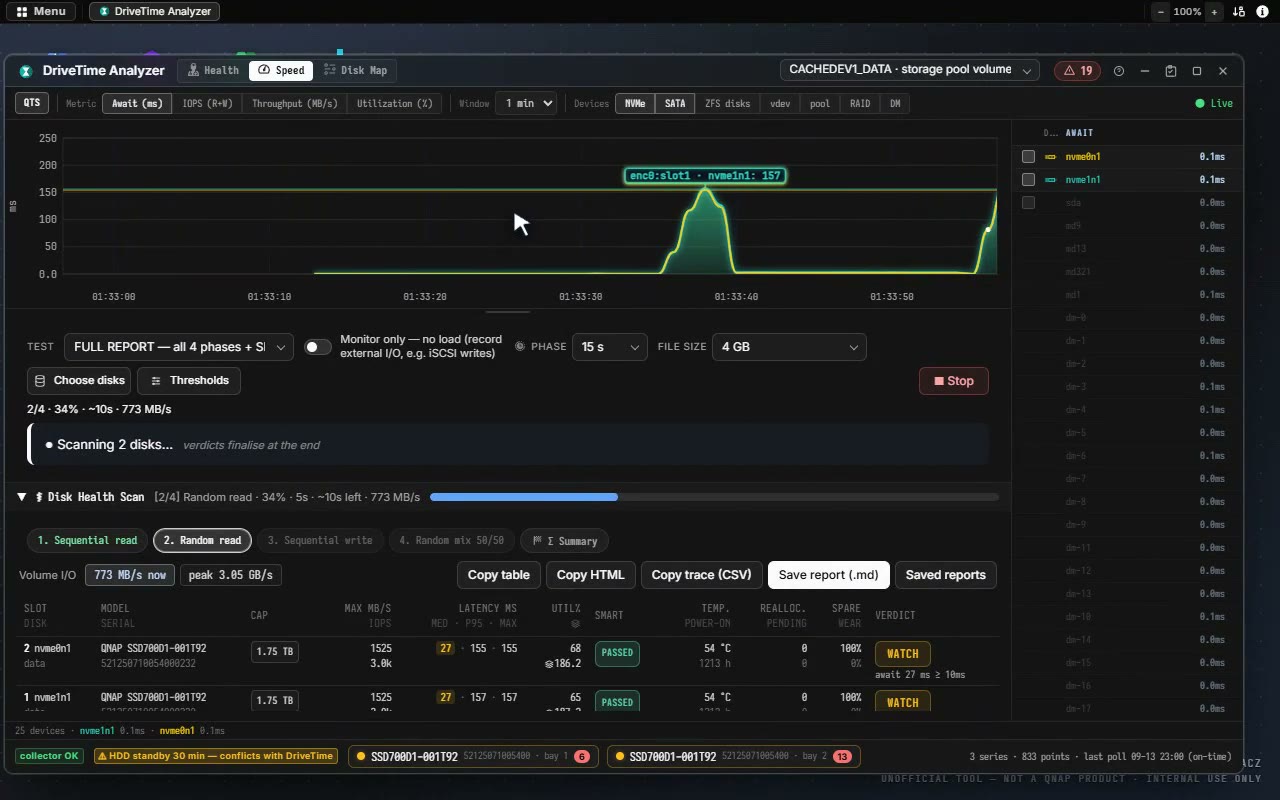Switch to the Disk Map tab
This screenshot has height=800, width=1280.
[x=355, y=71]
